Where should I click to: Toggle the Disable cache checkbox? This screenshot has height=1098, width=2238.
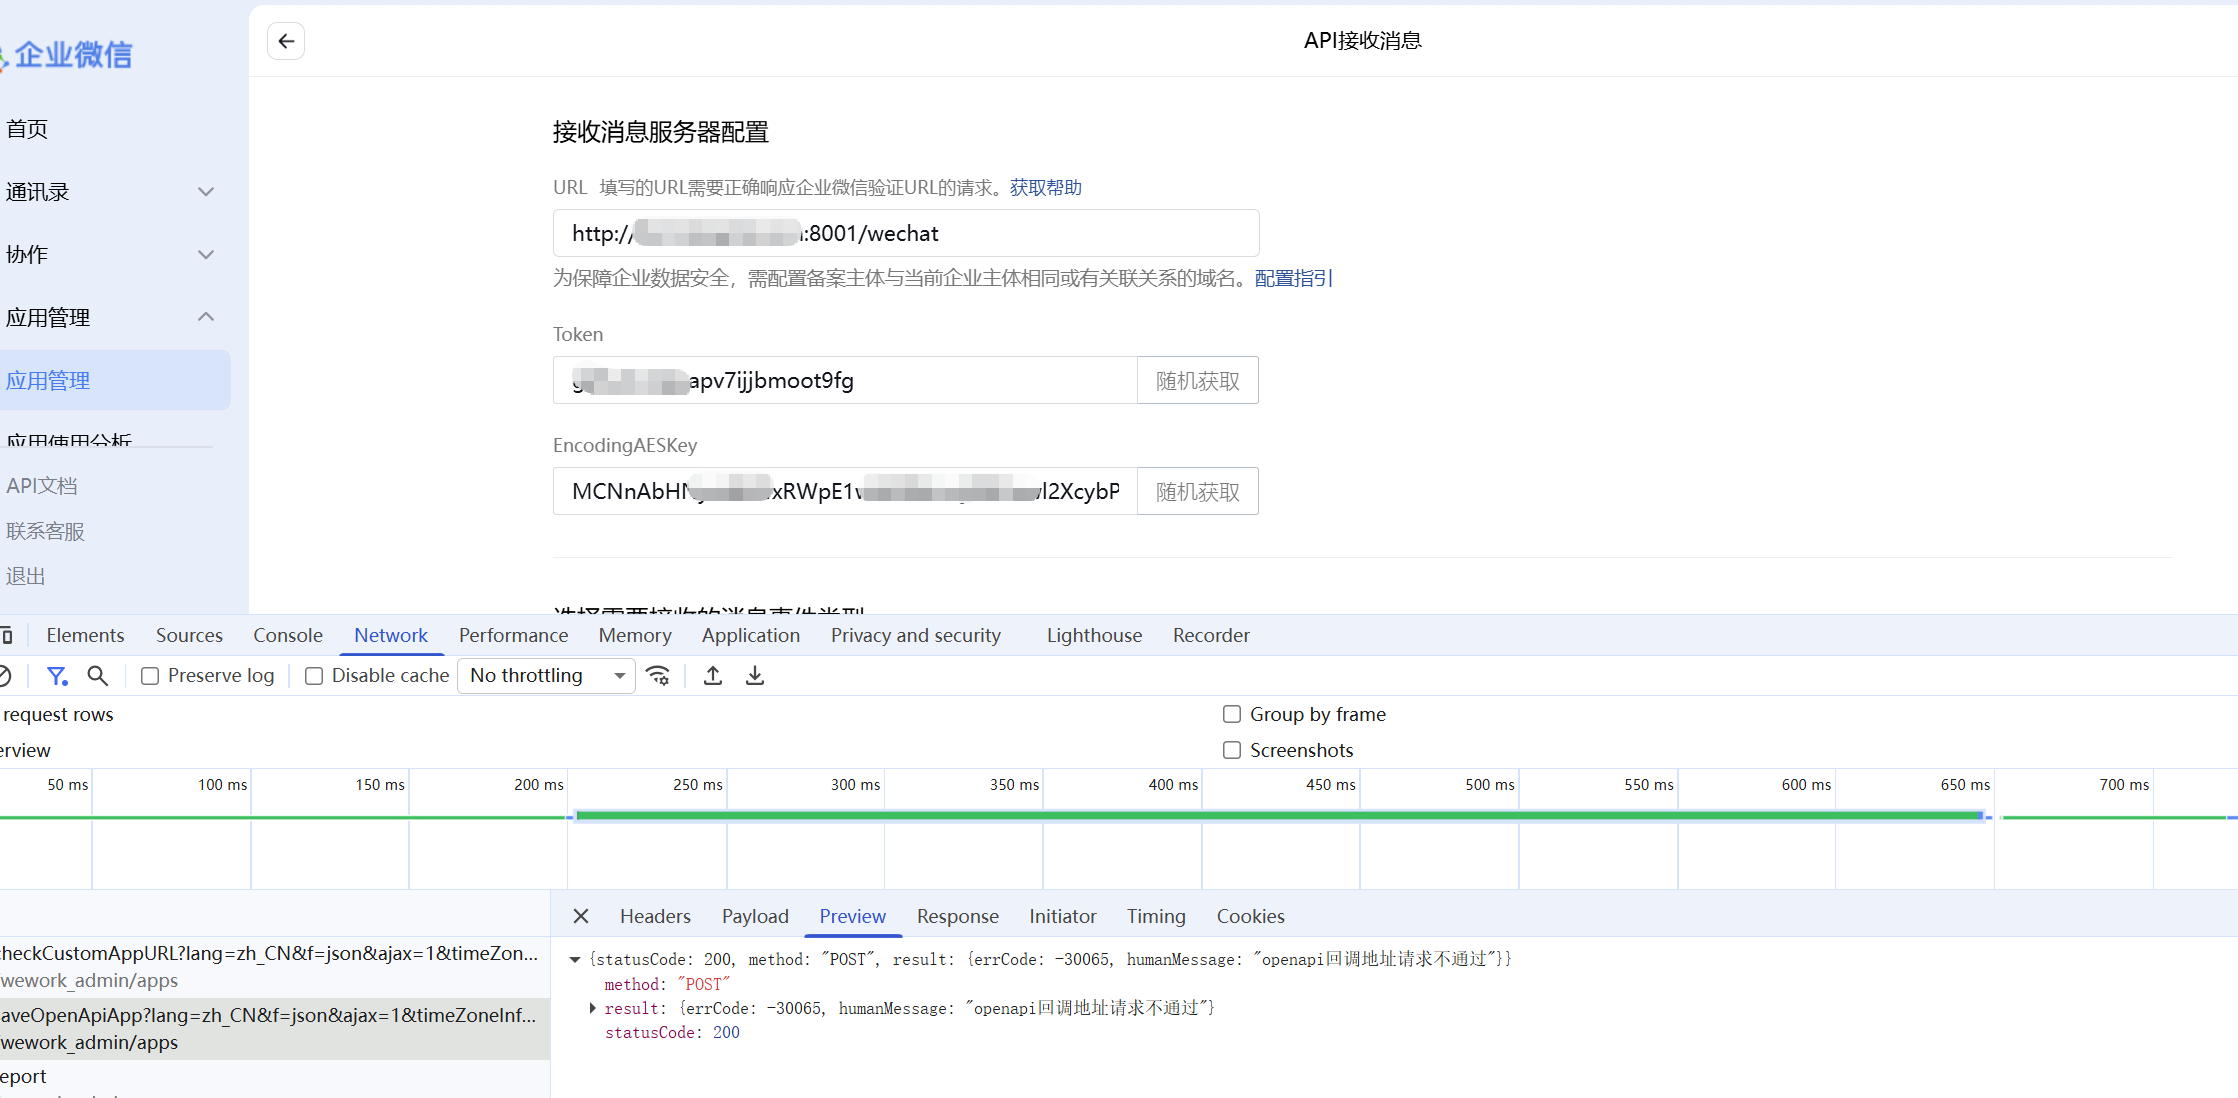click(x=314, y=676)
